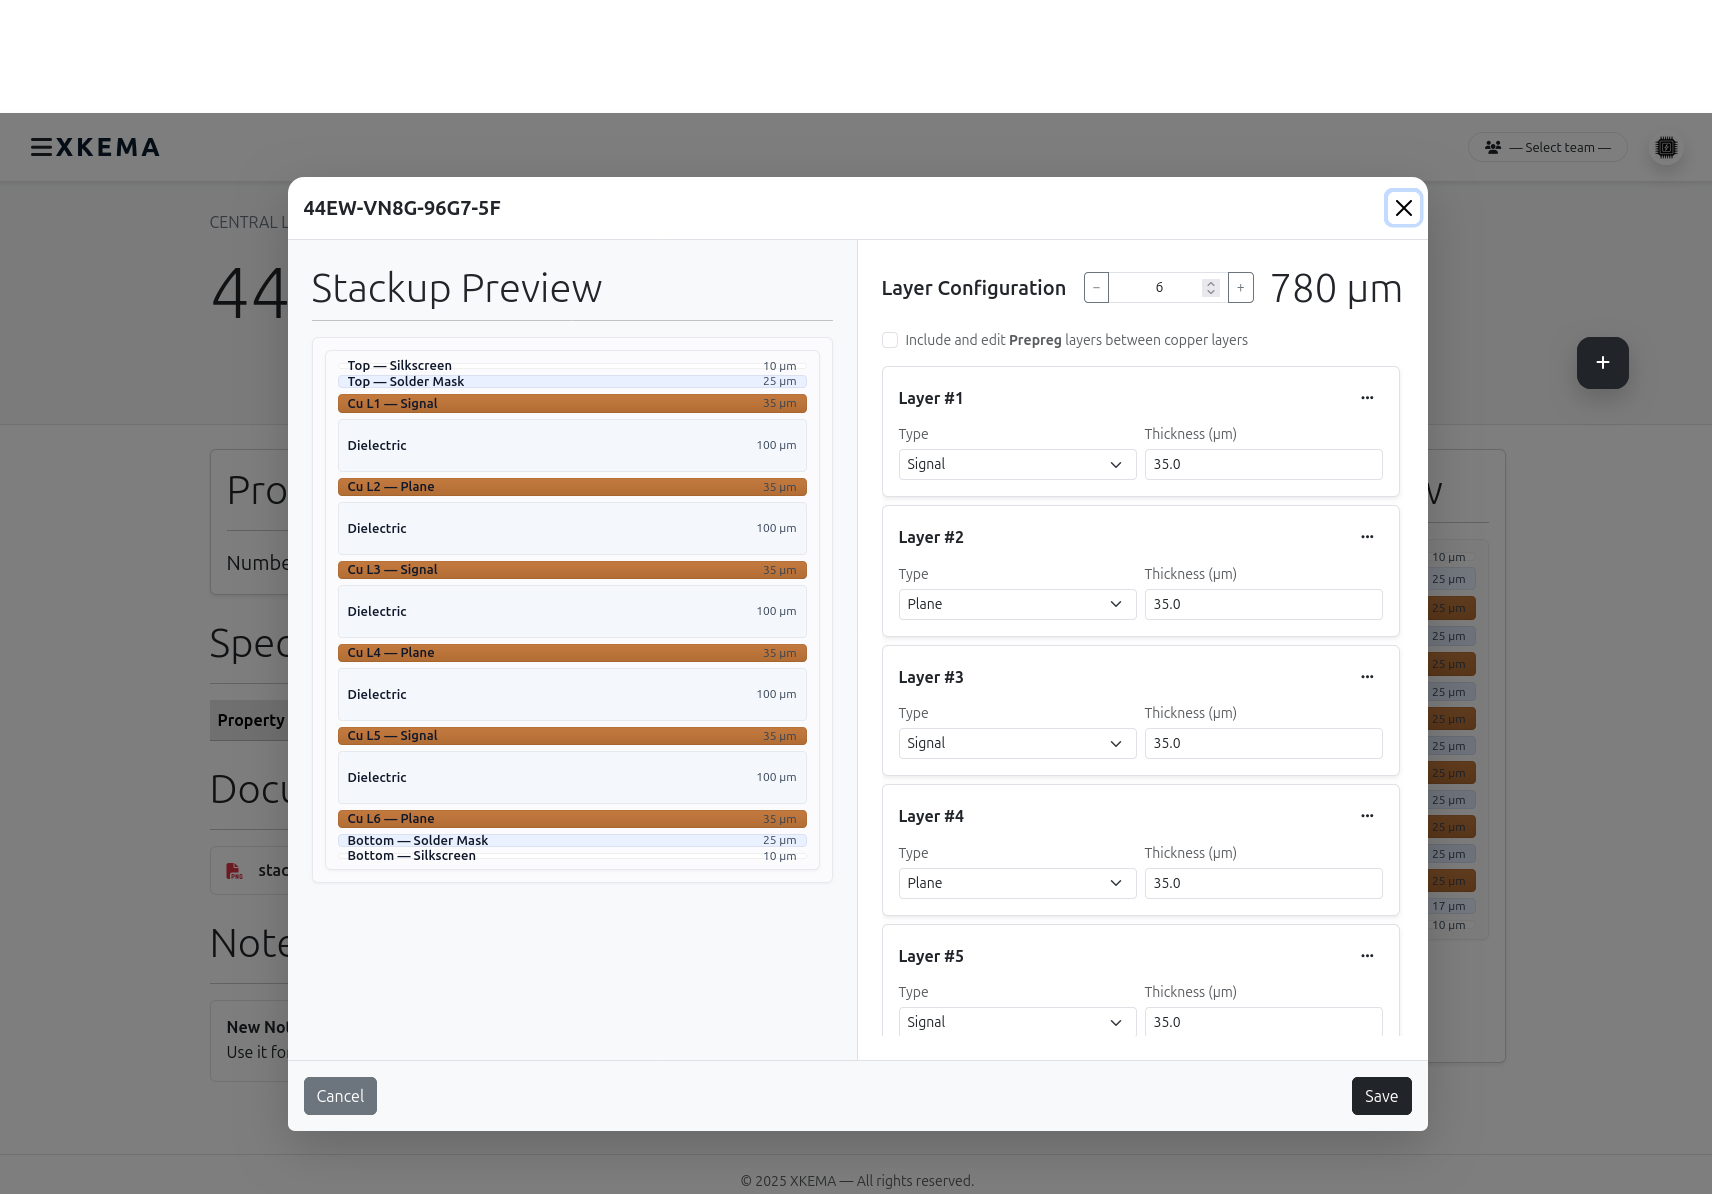
Task: Click the user avatar in the header
Action: (1666, 147)
